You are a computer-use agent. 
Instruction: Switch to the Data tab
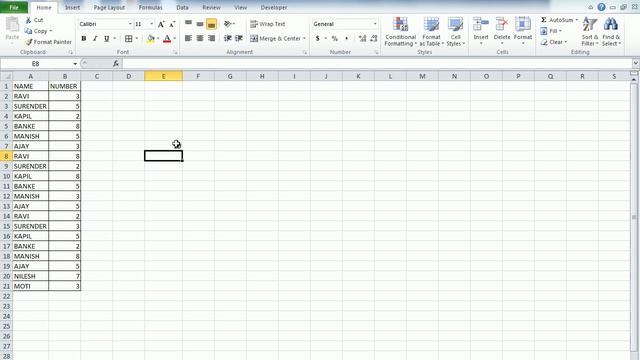click(182, 7)
